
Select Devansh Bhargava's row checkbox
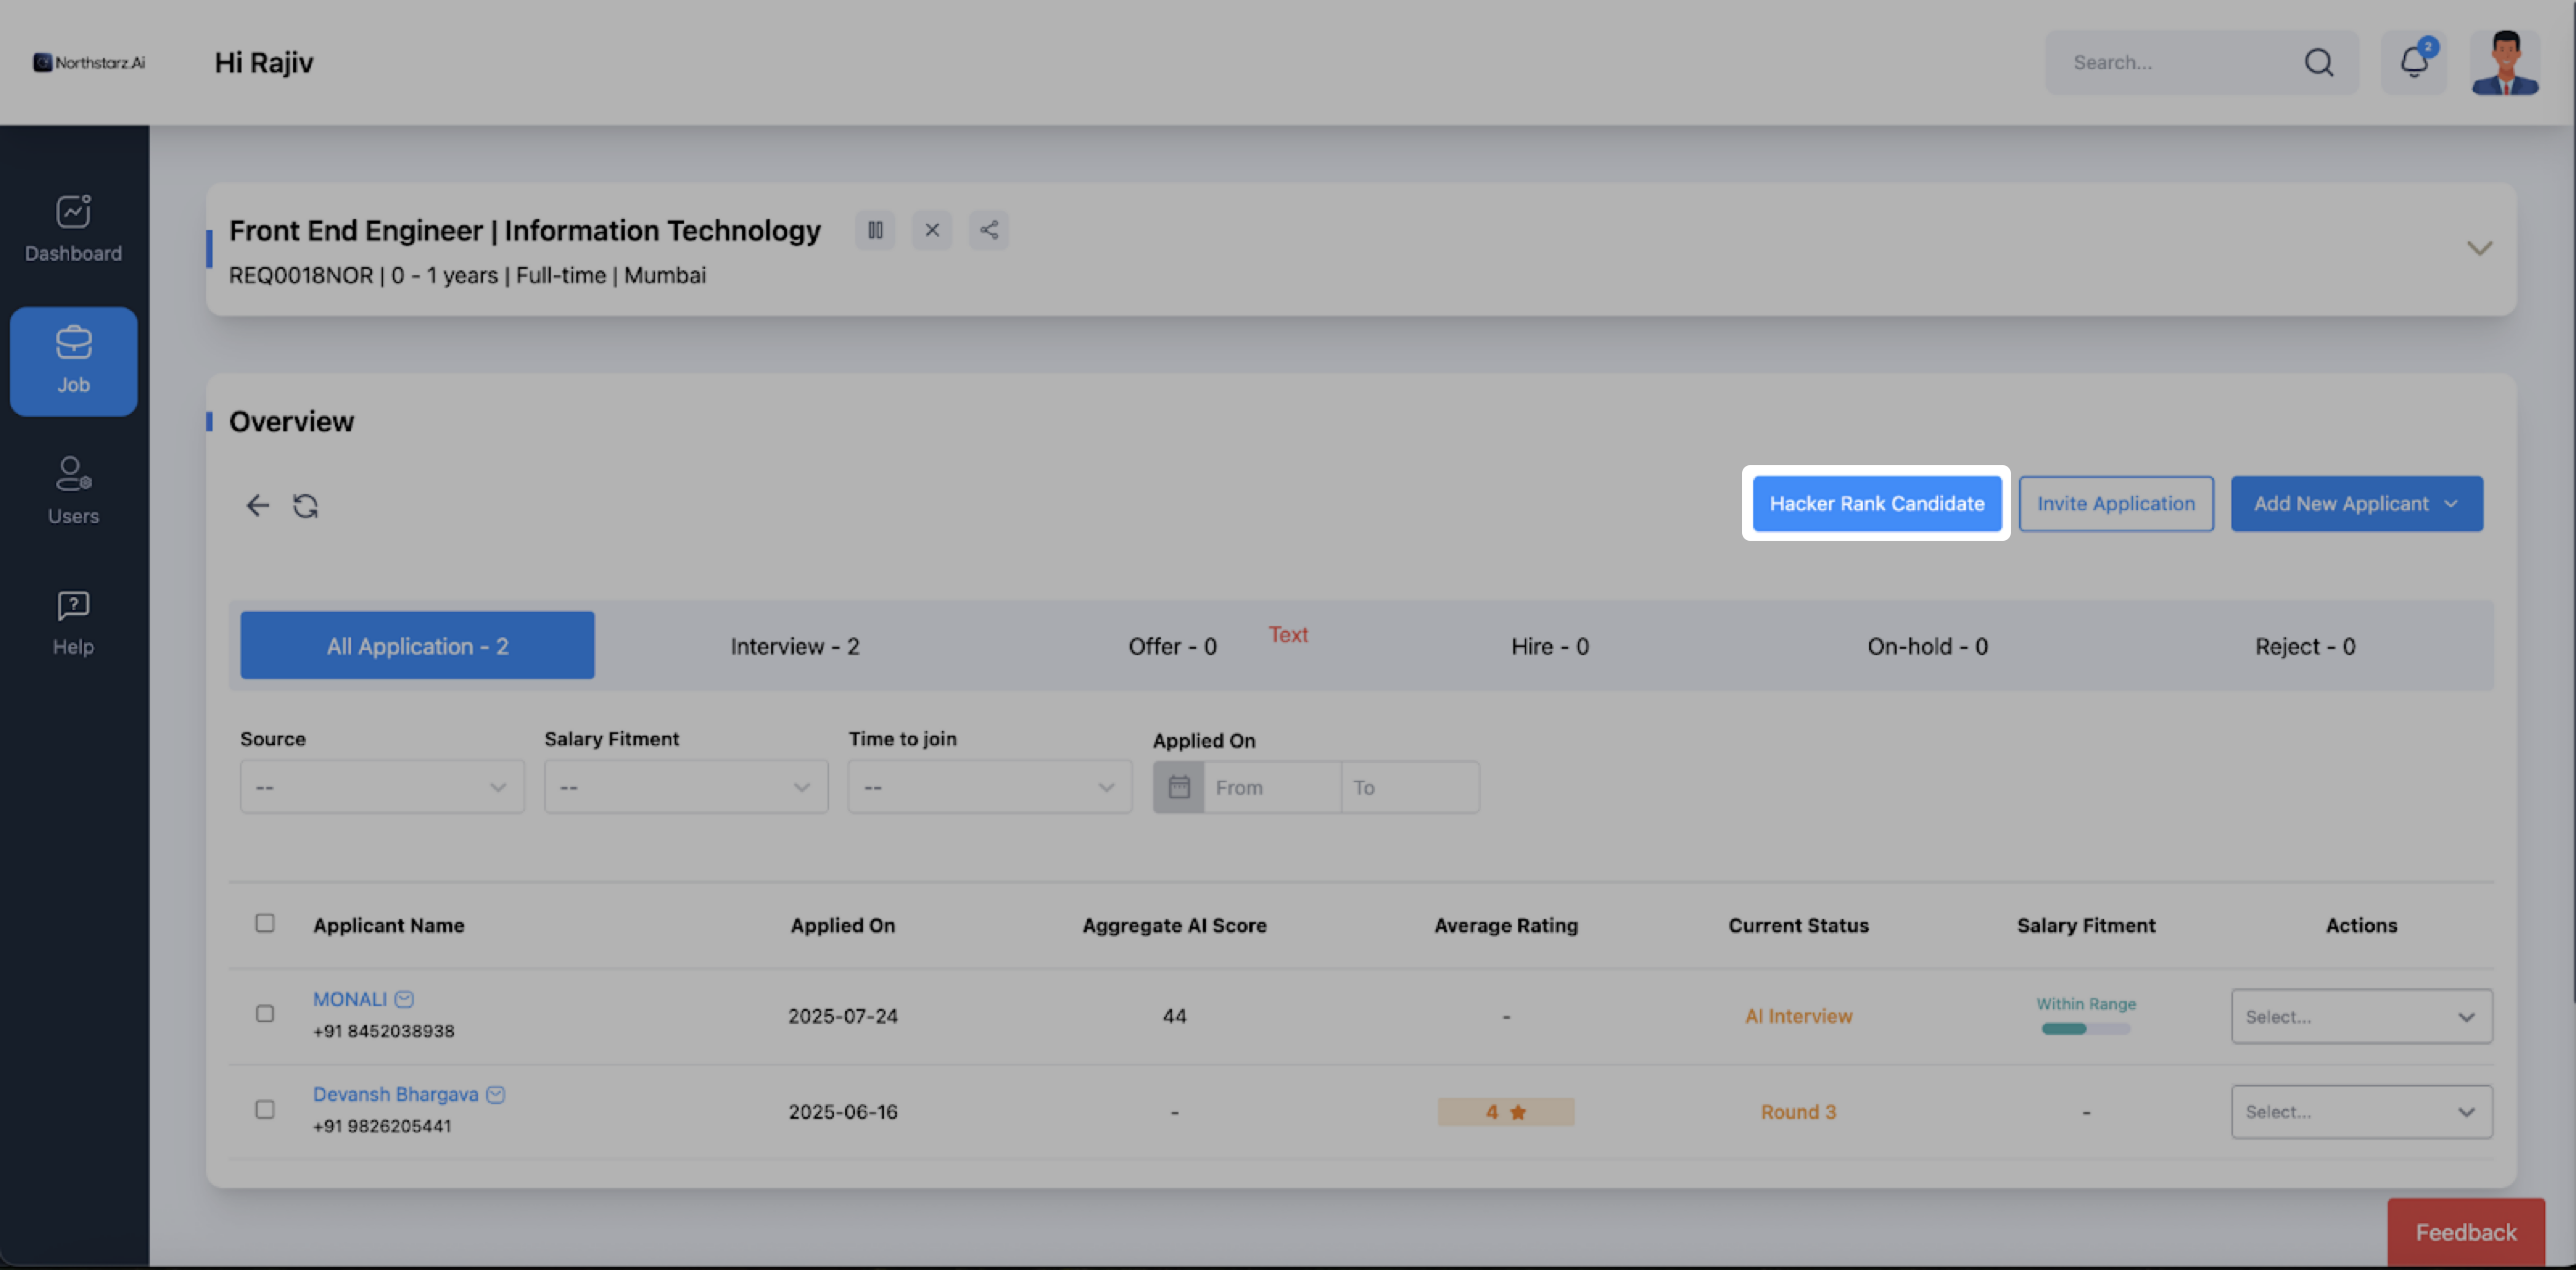(265, 1109)
